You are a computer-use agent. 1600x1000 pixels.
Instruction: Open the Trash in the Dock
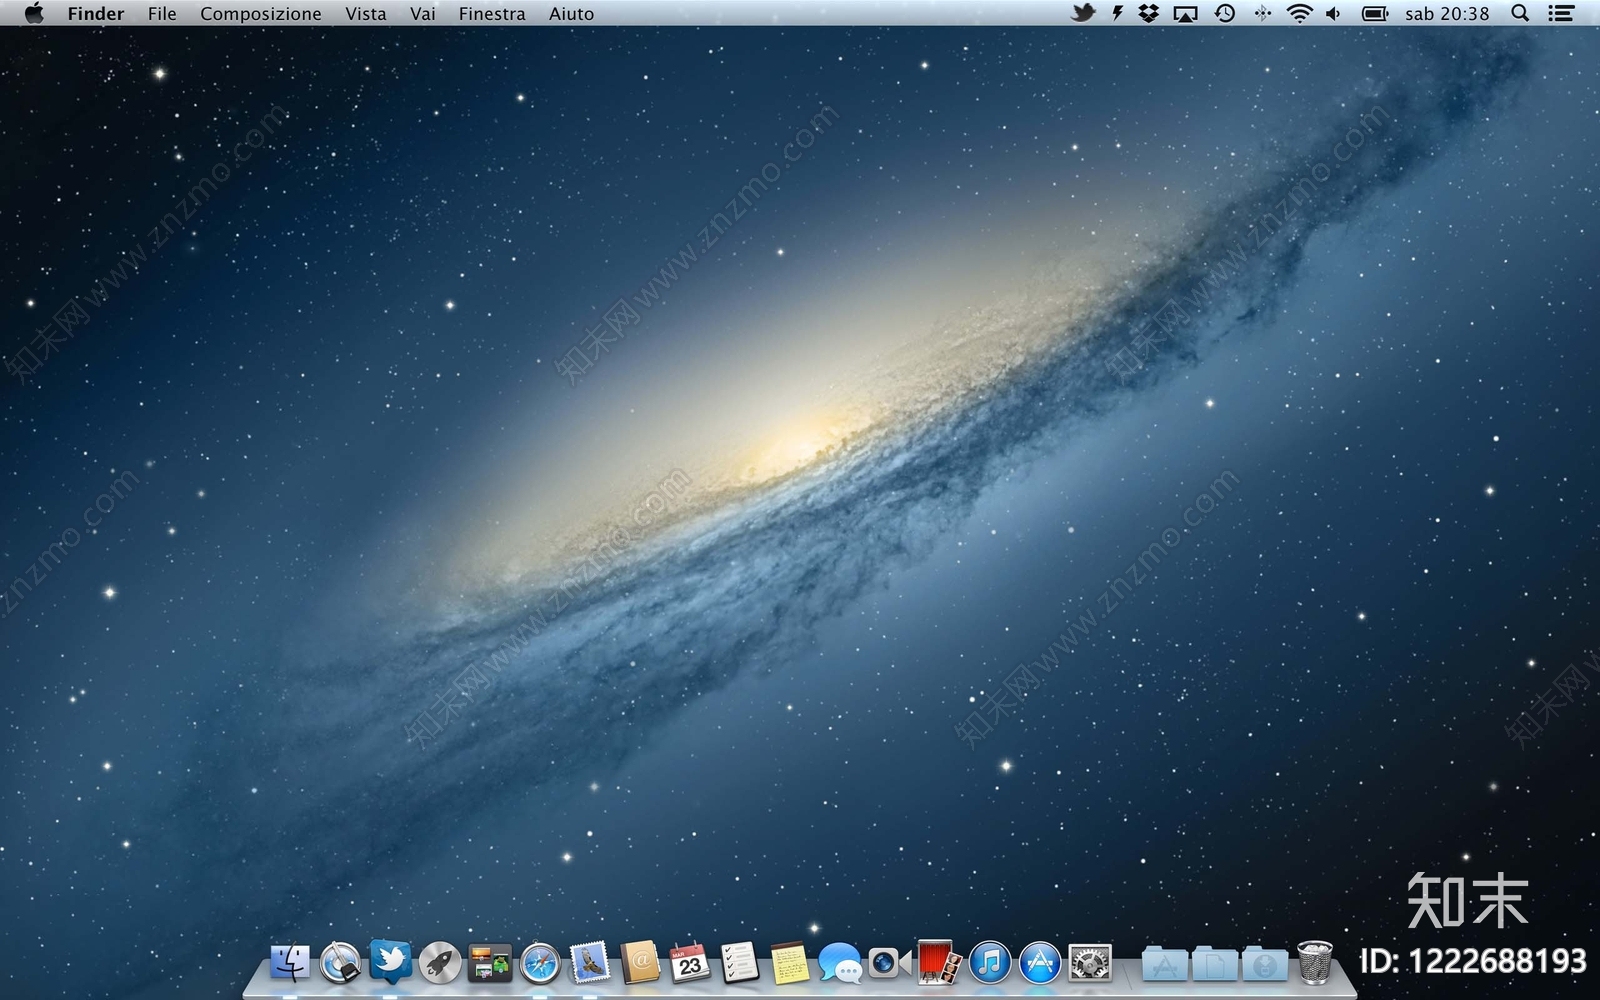1315,962
